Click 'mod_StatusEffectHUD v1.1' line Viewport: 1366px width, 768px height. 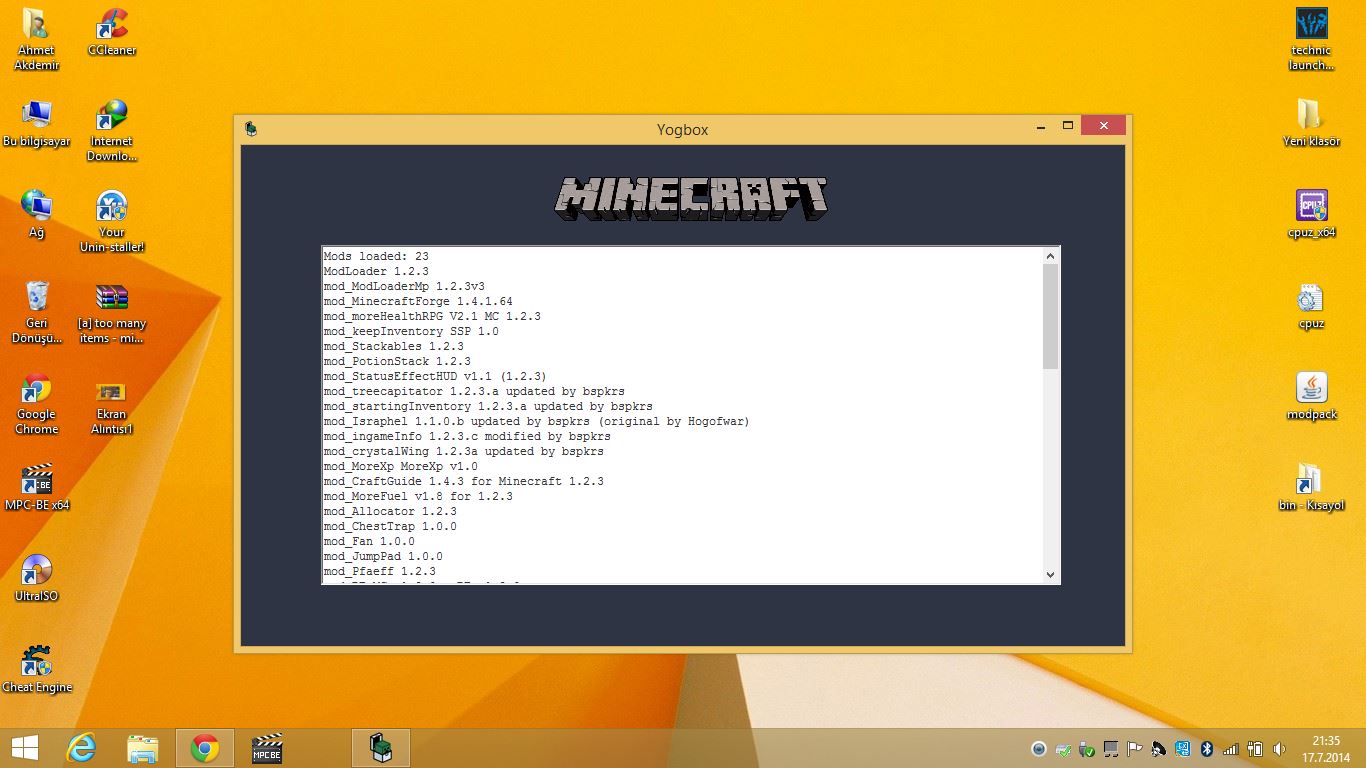click(435, 376)
